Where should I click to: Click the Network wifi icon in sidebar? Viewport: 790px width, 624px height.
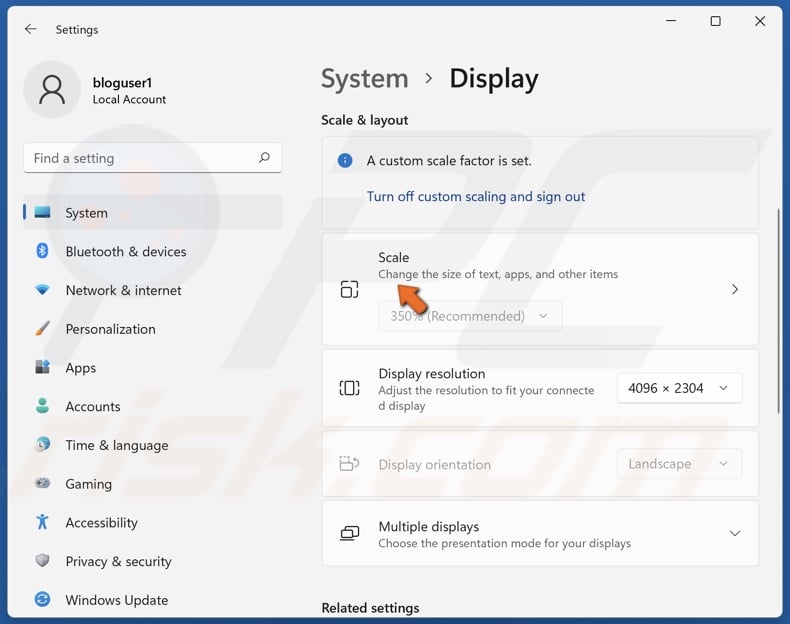42,290
